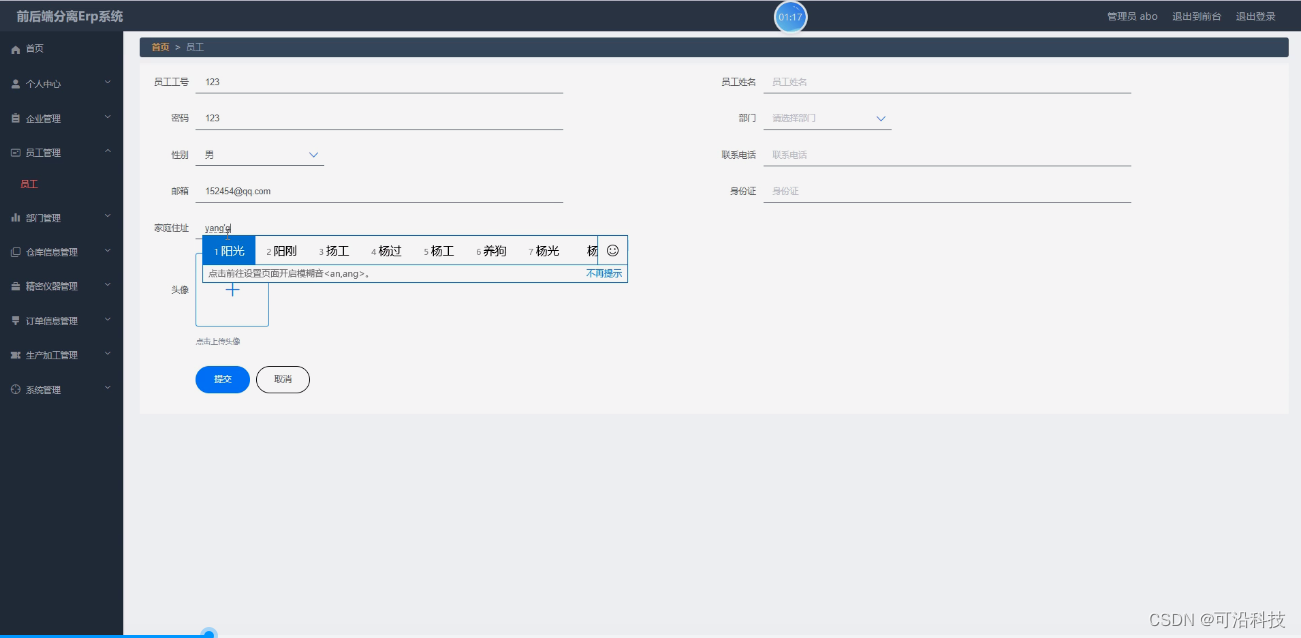Click the 系统管理 lifebuoy icon

point(15,389)
